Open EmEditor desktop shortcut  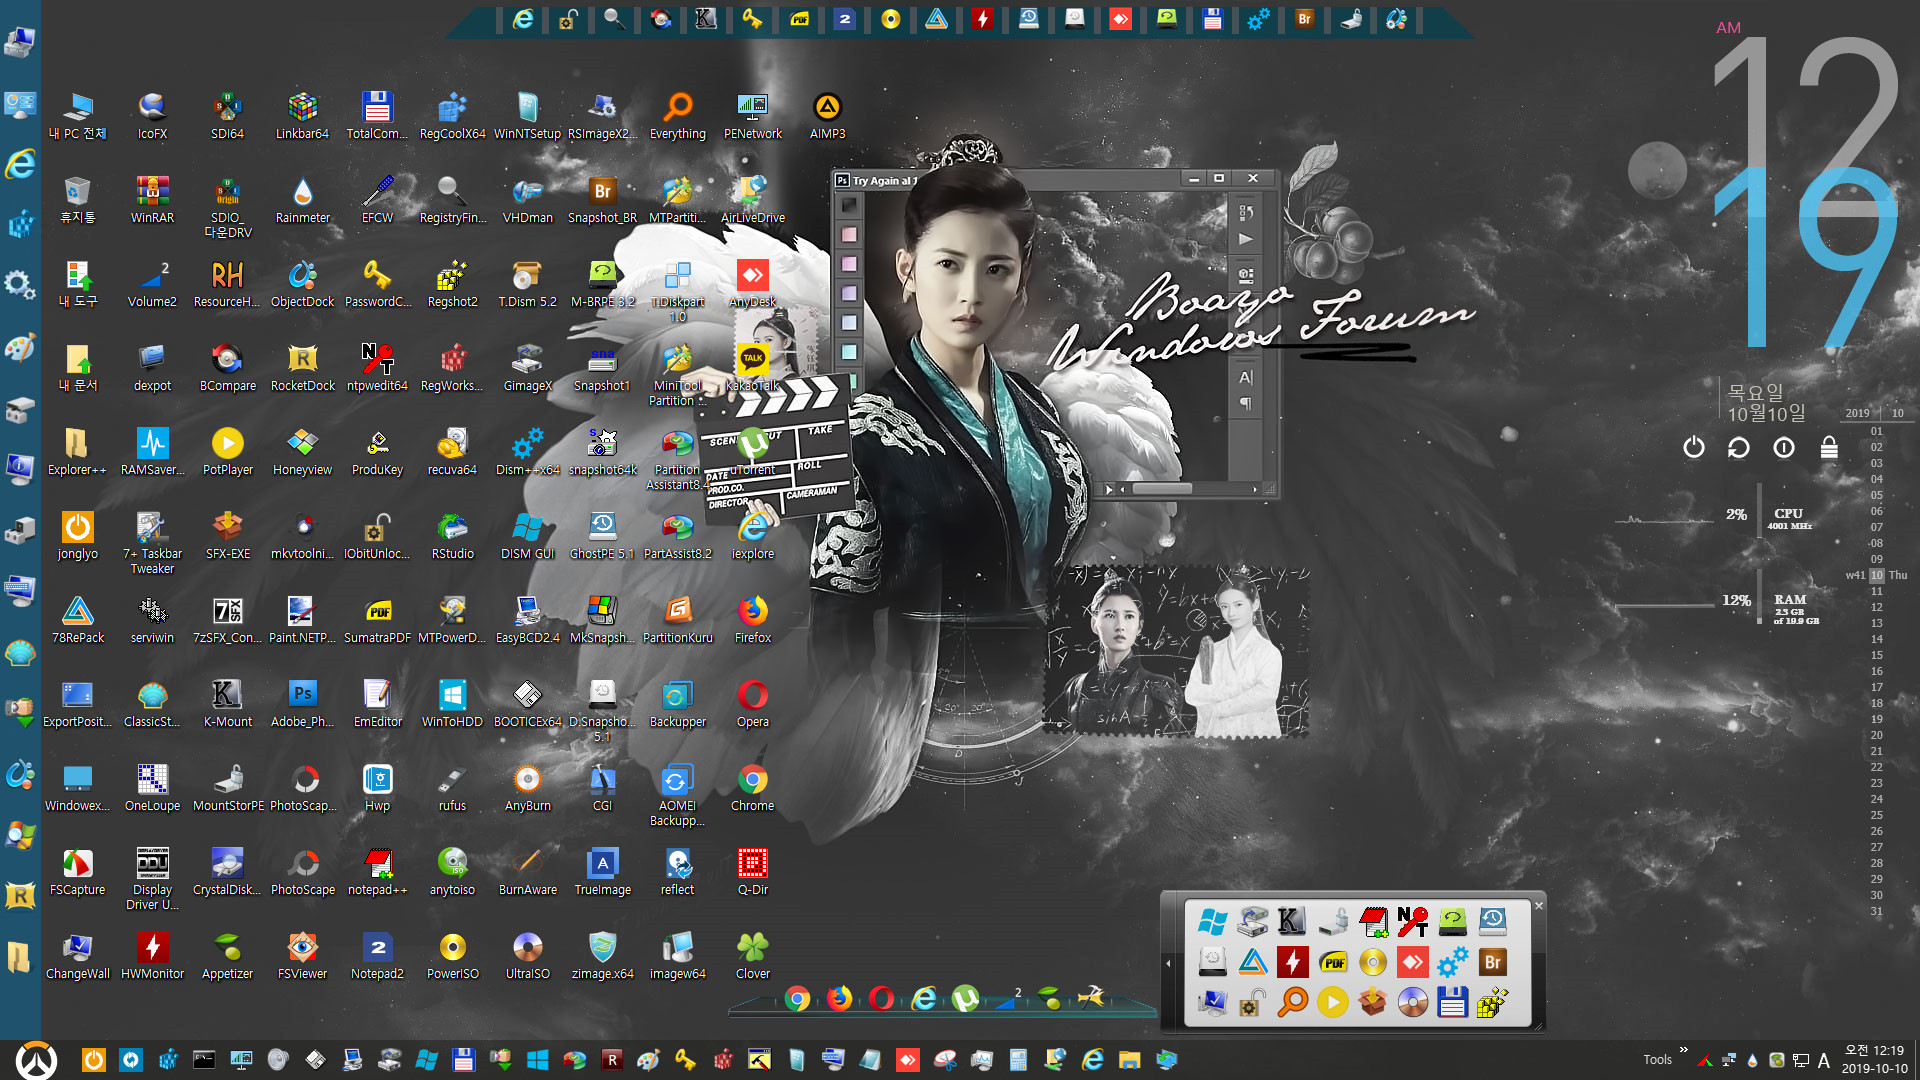377,703
